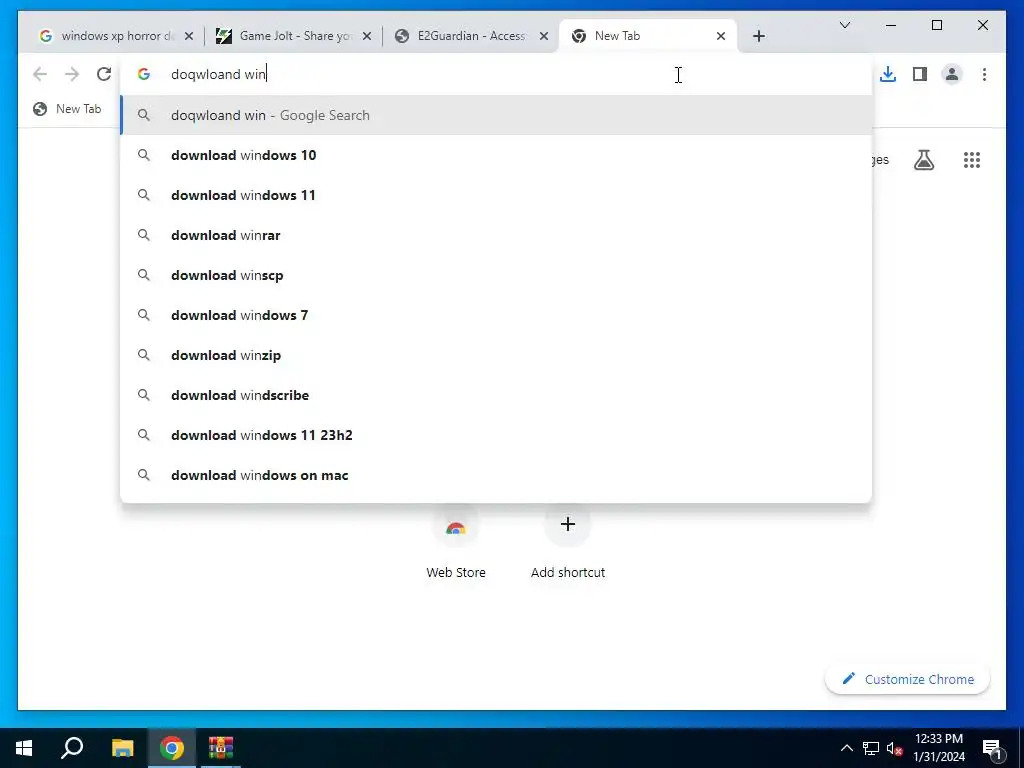Open the tab search chevron
The width and height of the screenshot is (1024, 768).
pos(844,25)
